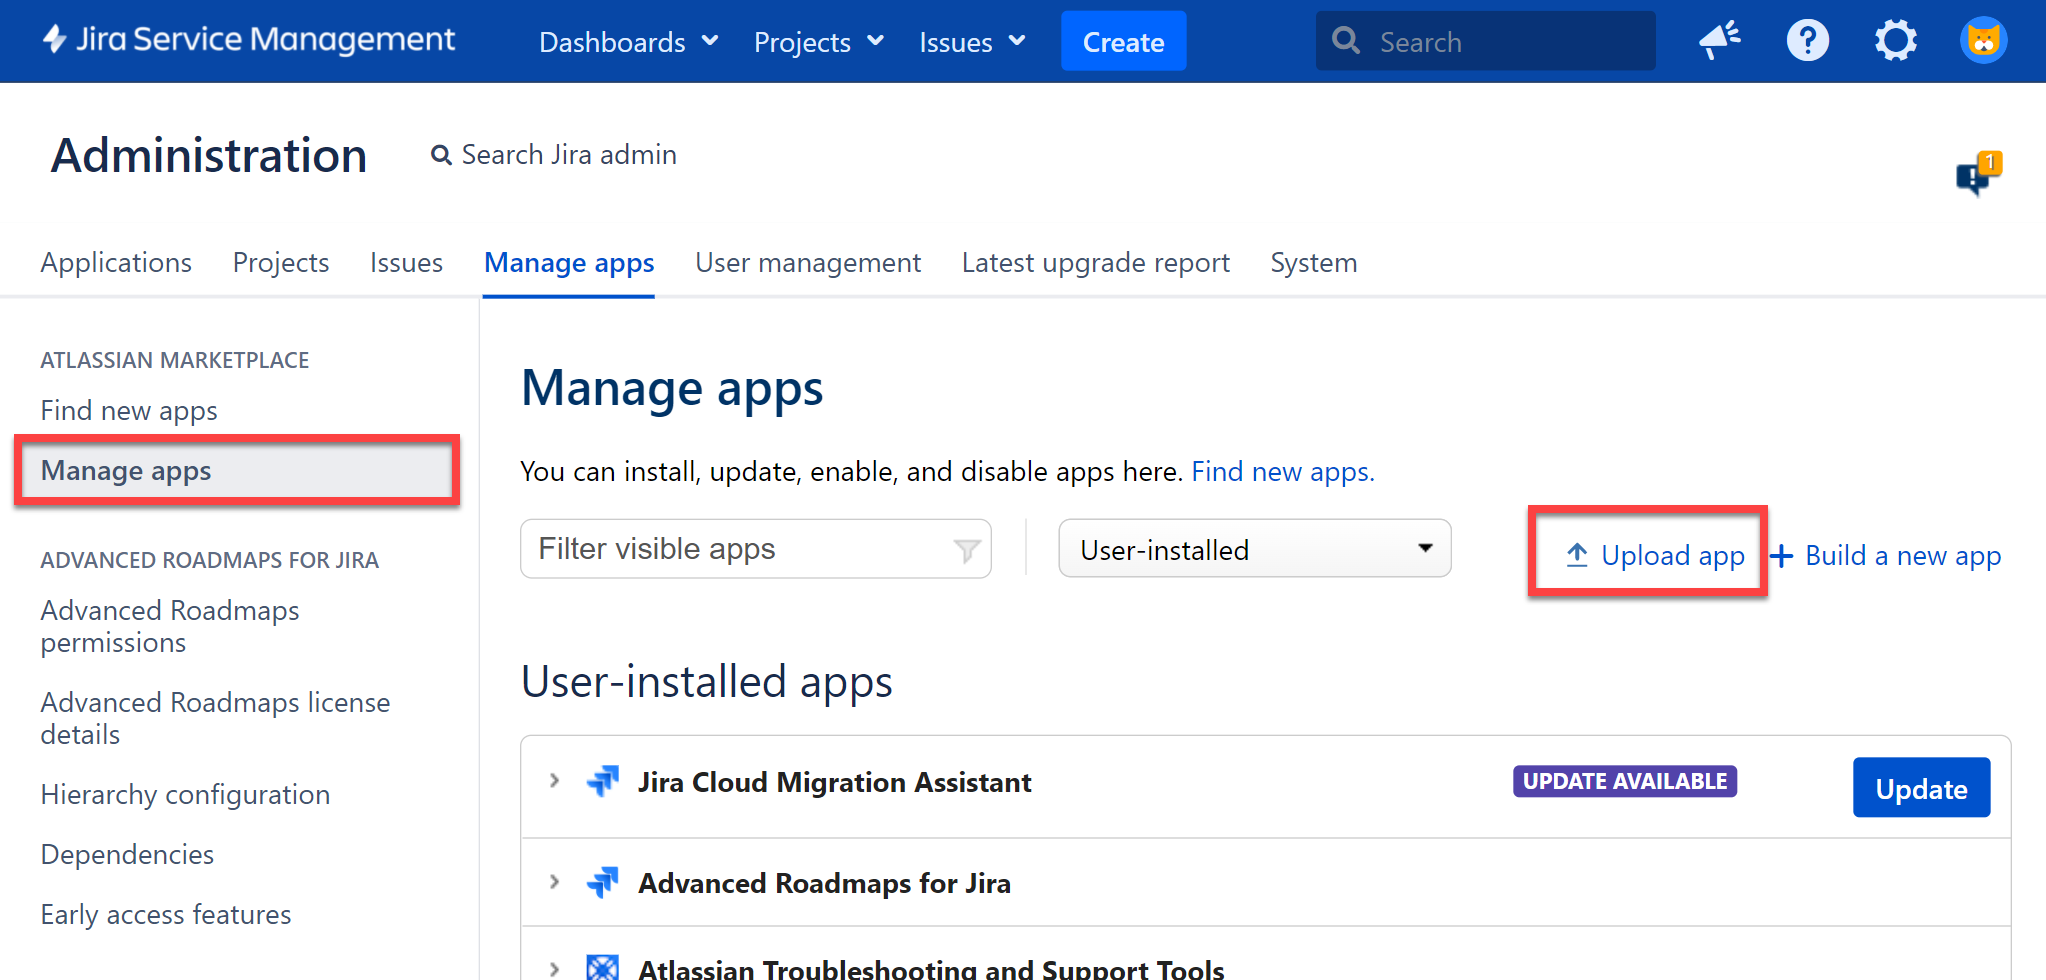Select the Manage apps tab

pos(569,262)
